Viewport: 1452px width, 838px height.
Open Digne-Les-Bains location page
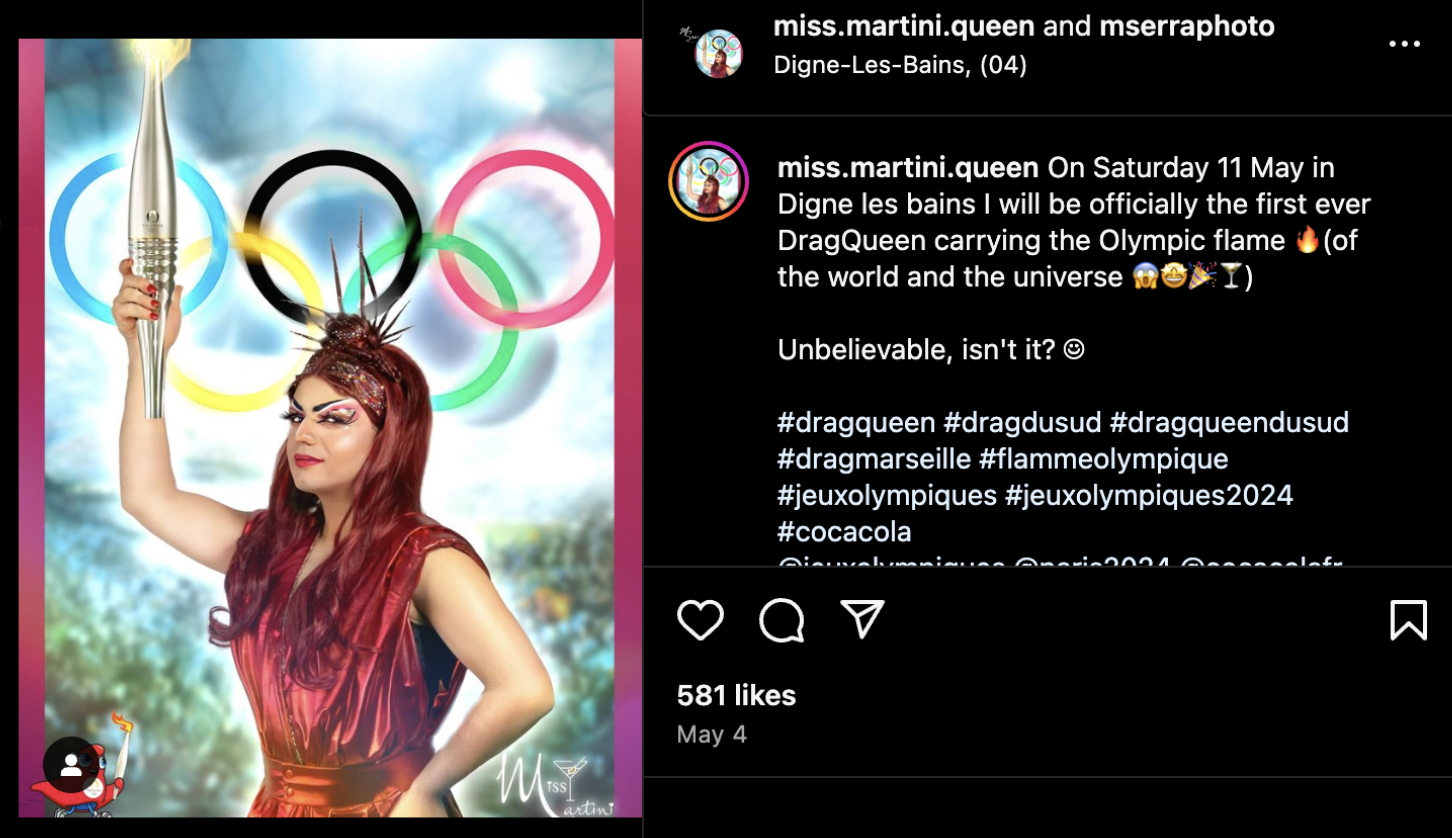[900, 65]
